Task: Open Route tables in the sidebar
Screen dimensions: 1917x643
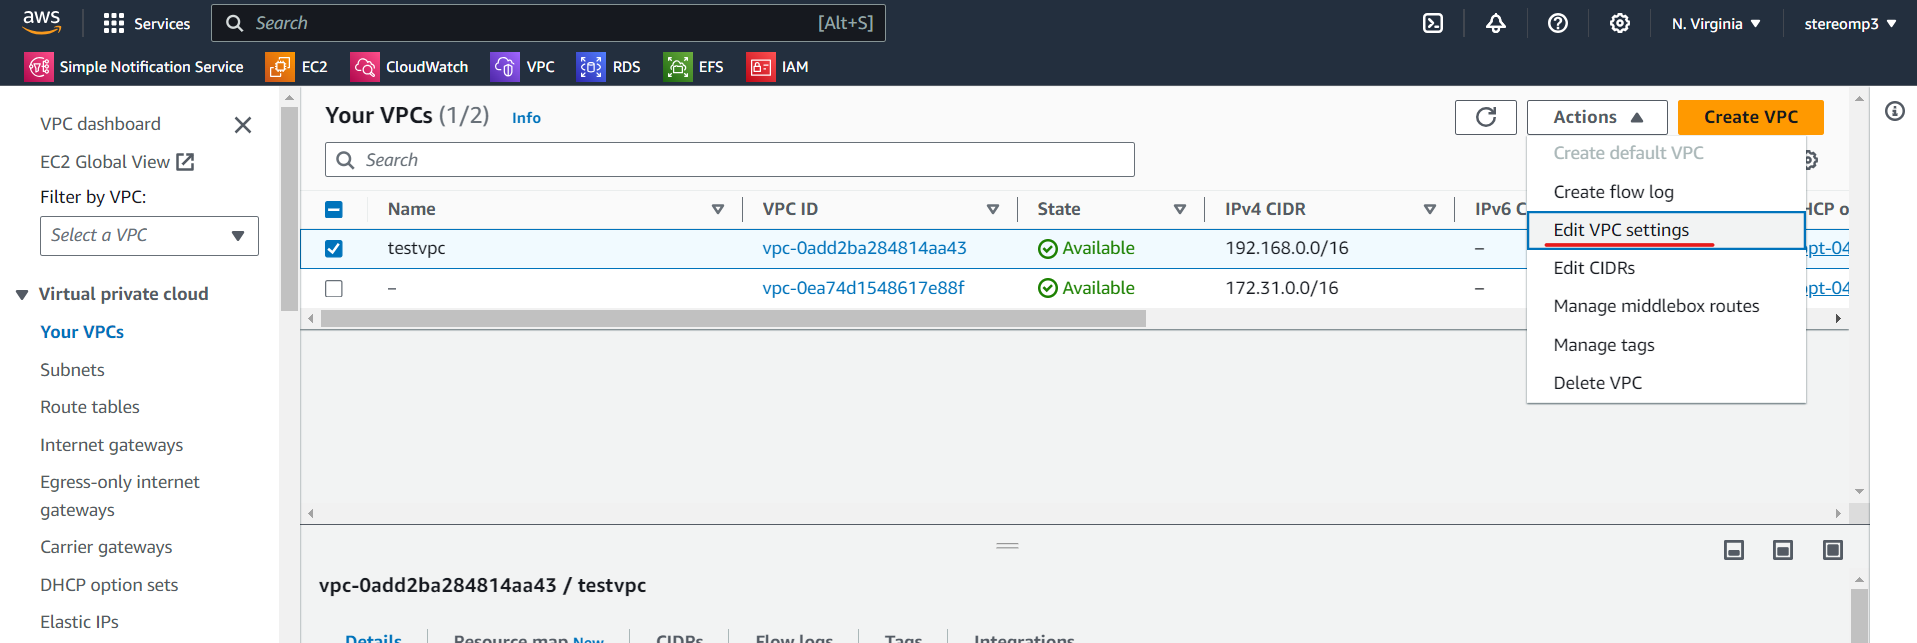Action: 90,407
